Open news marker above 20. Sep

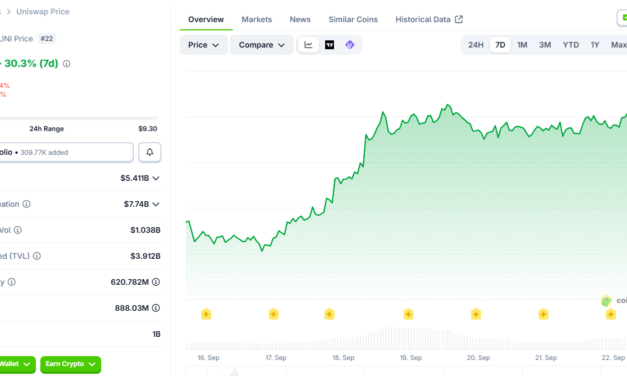476,314
